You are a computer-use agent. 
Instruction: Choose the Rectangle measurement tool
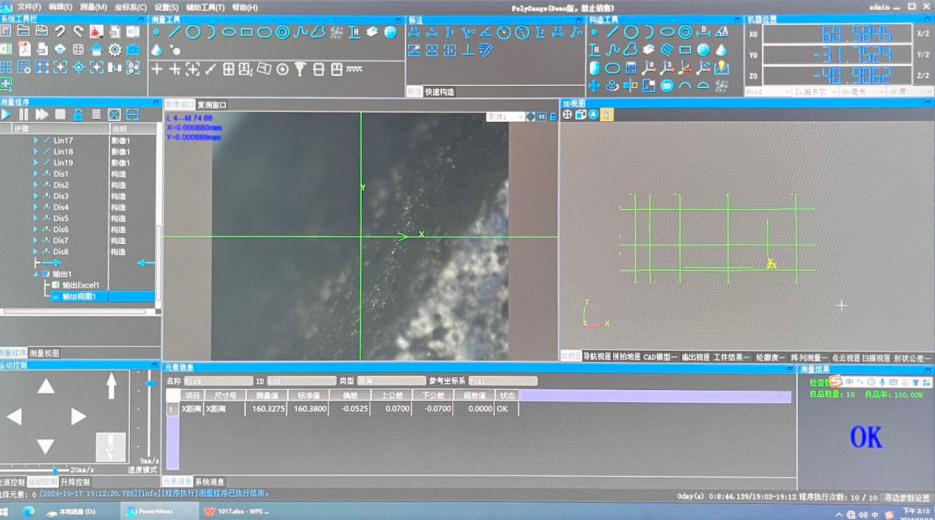point(247,32)
